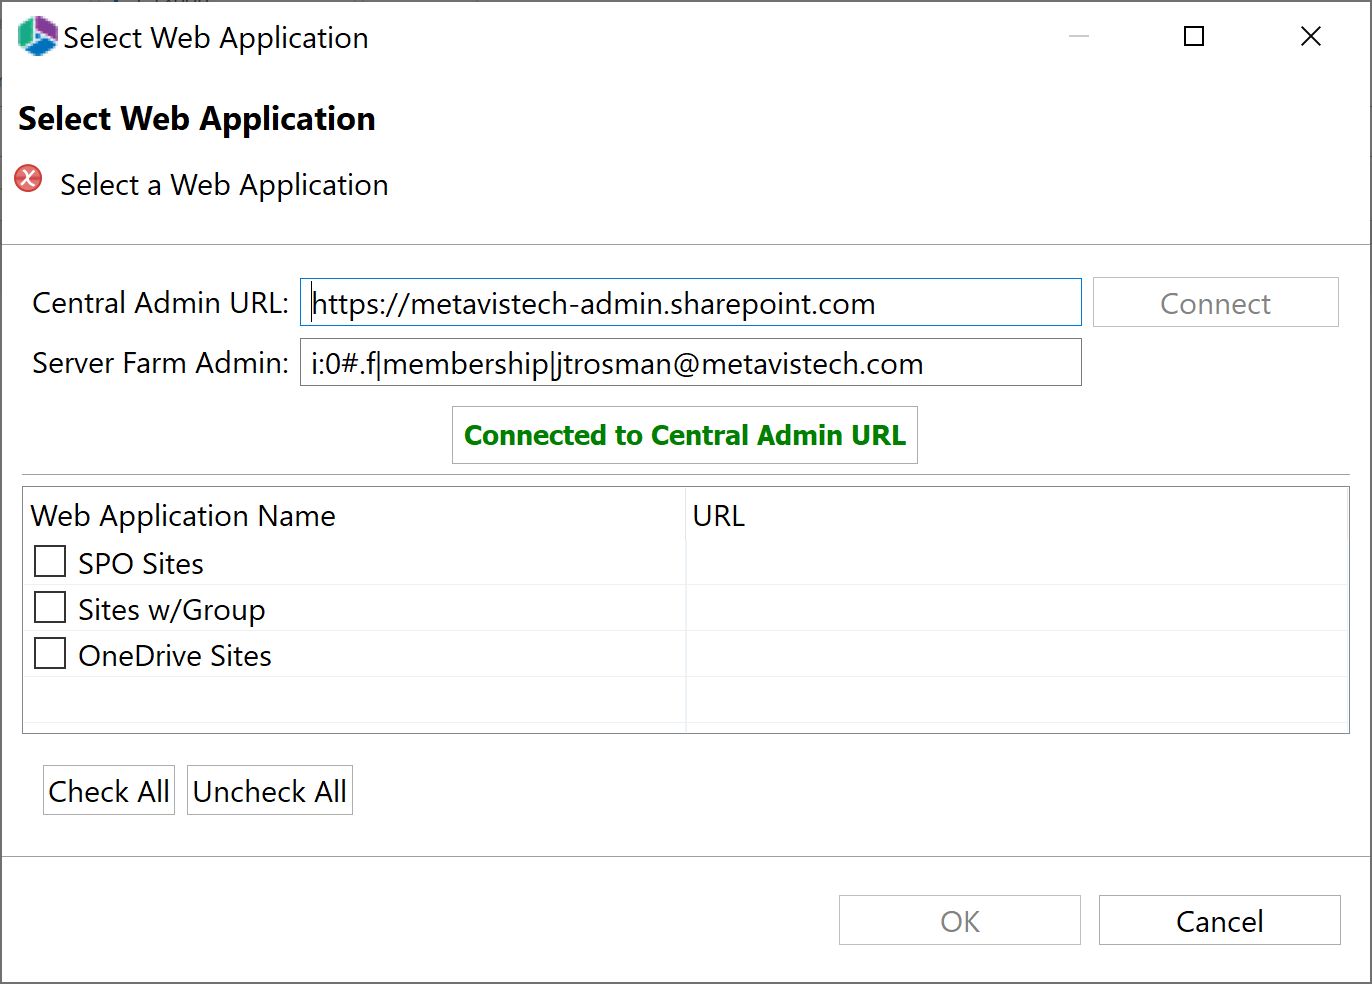Click the Select Web Application title bar text
The height and width of the screenshot is (984, 1372).
(x=215, y=37)
